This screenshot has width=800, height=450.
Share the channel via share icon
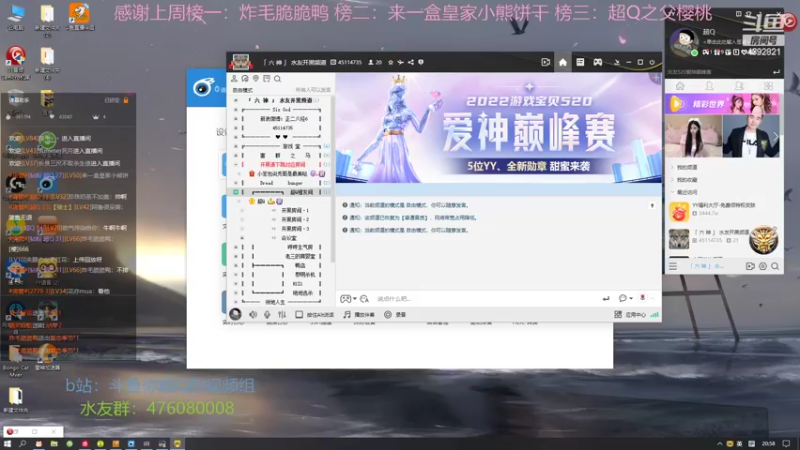[x=411, y=62]
